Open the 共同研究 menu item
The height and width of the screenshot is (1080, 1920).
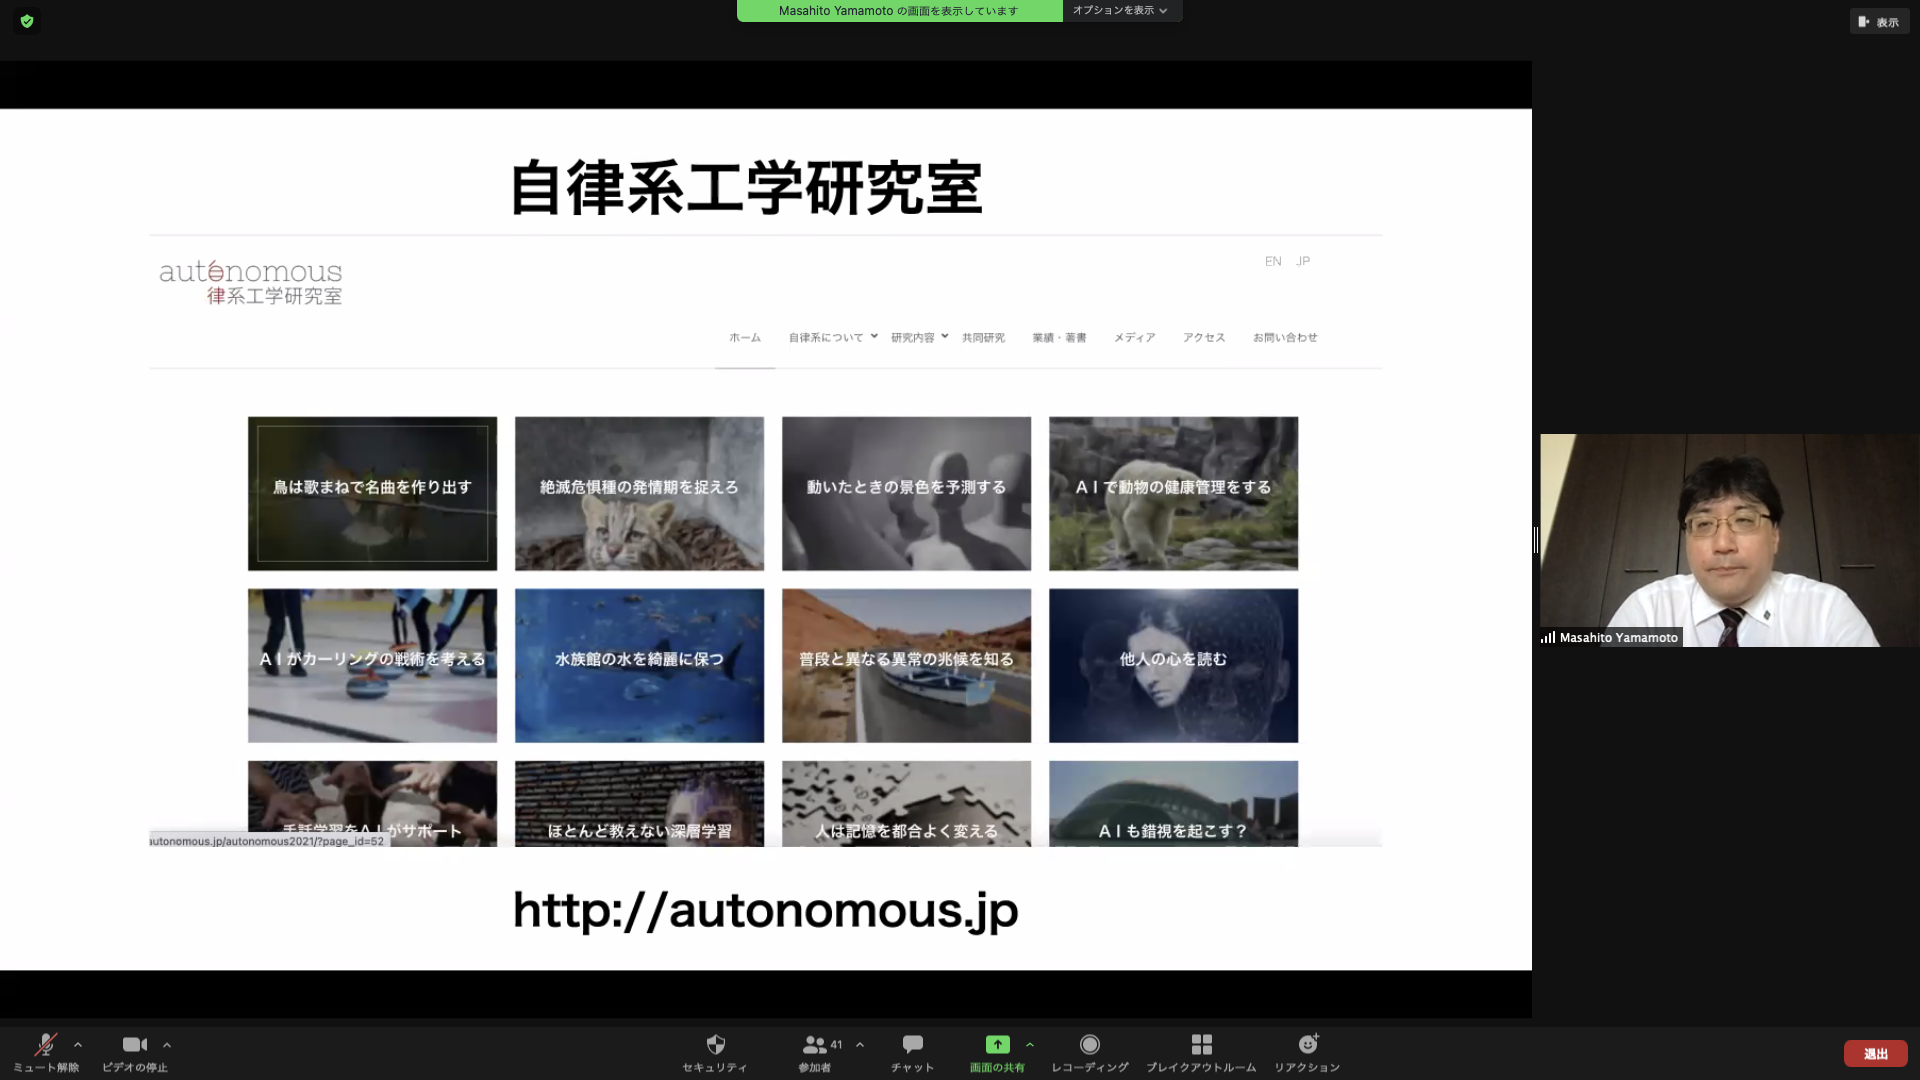pos(983,338)
